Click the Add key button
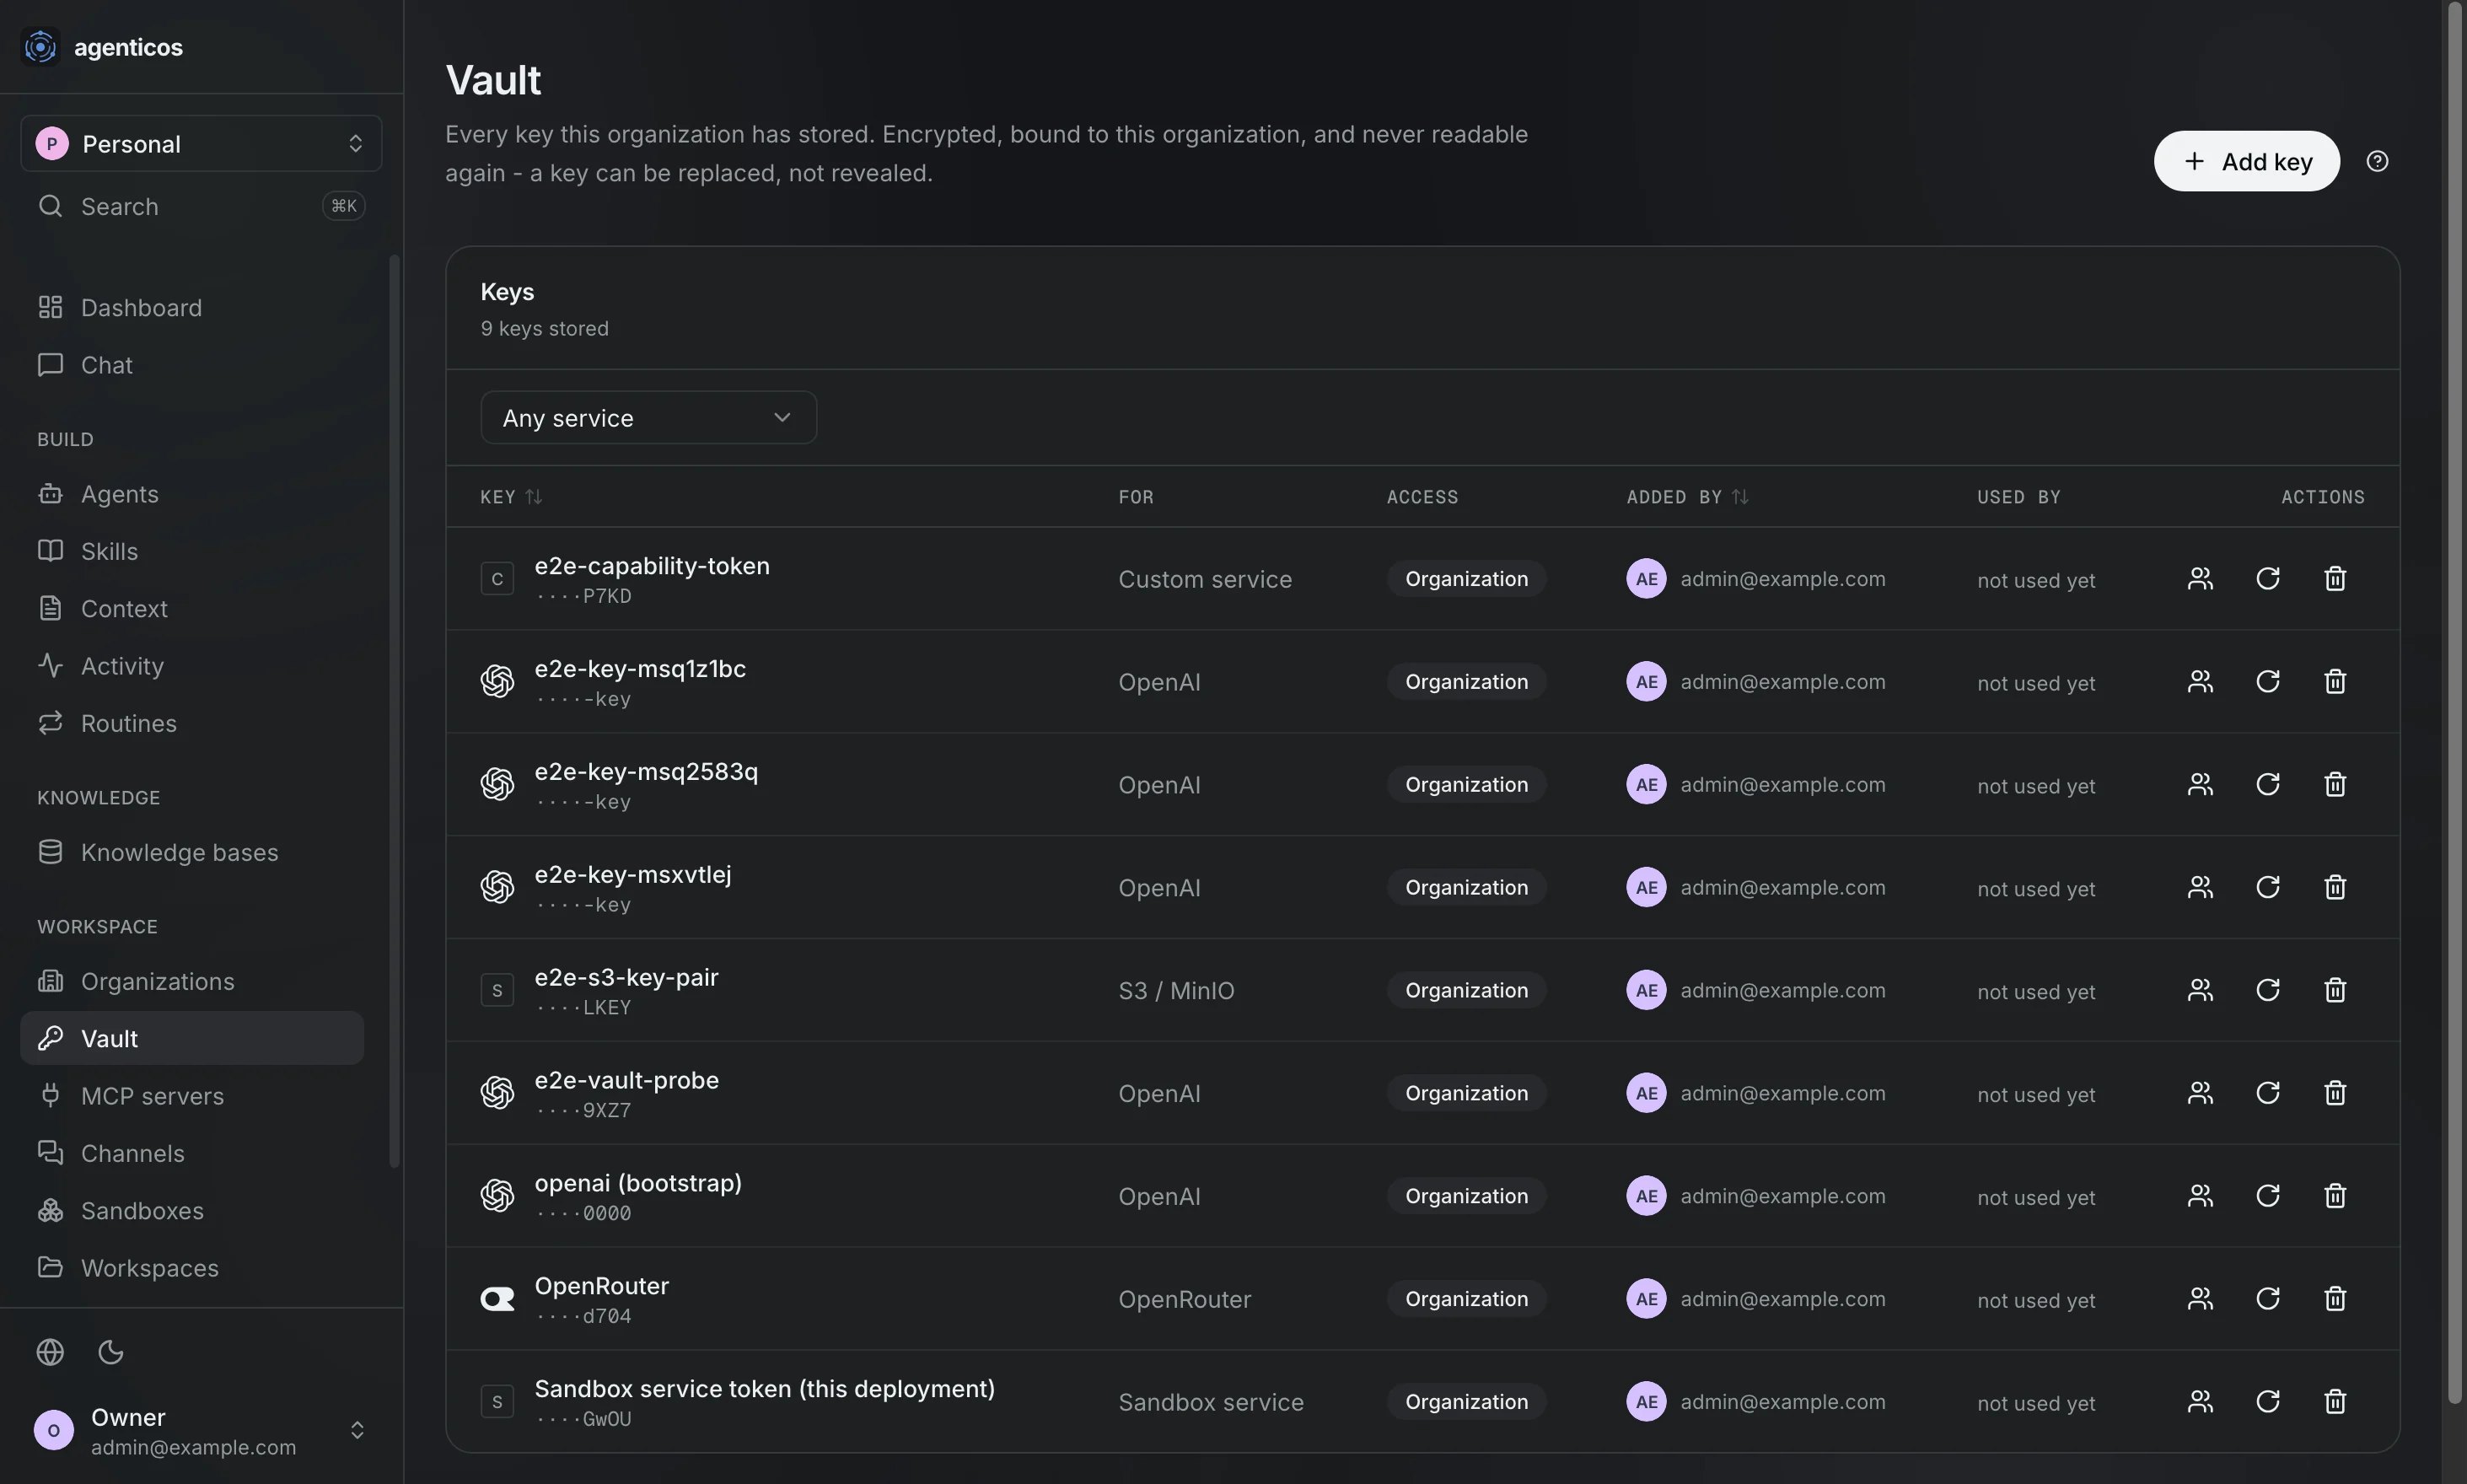 pos(2246,161)
